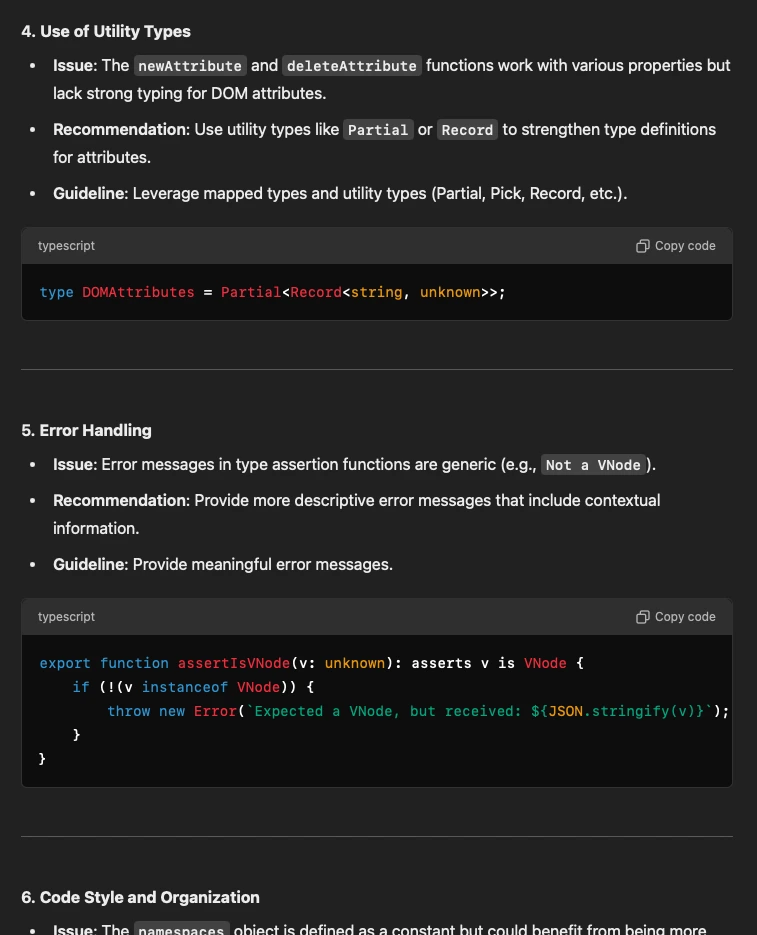Click the copy icon on first code block
Screen dimensions: 757x935
pyautogui.click(x=642, y=246)
